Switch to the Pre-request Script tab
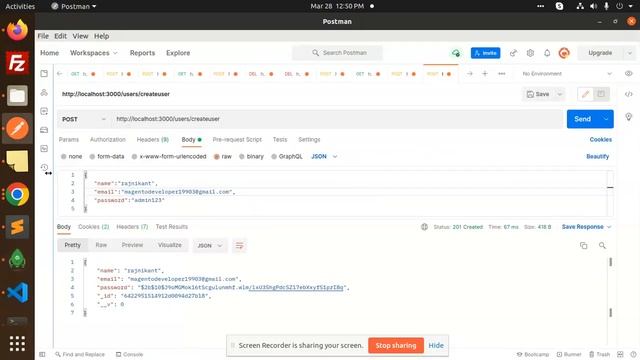Image resolution: width=640 pixels, height=360 pixels. click(237, 140)
